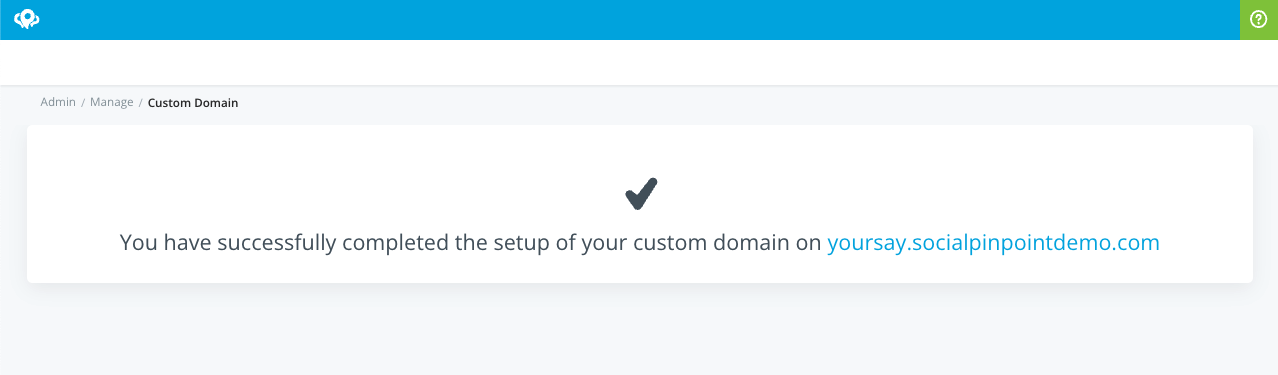The height and width of the screenshot is (375, 1278).
Task: Click the green box around help icon
Action: 1259,20
